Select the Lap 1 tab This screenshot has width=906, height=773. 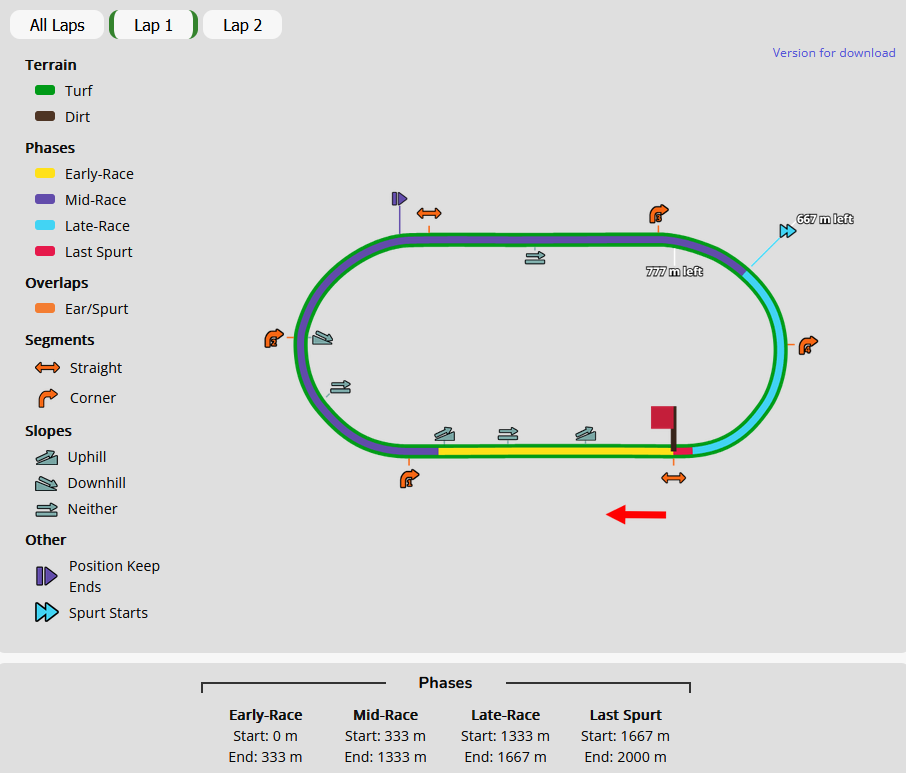pos(153,25)
